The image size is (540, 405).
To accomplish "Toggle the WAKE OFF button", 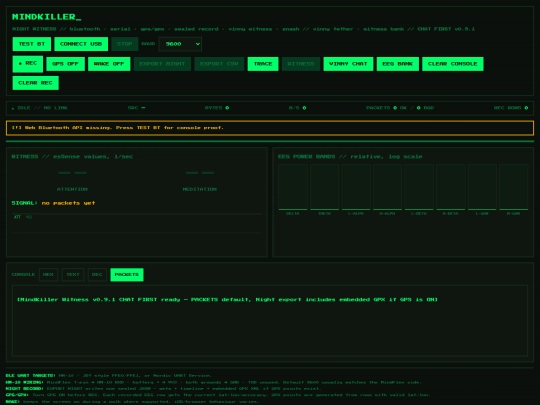I will 109,64.
